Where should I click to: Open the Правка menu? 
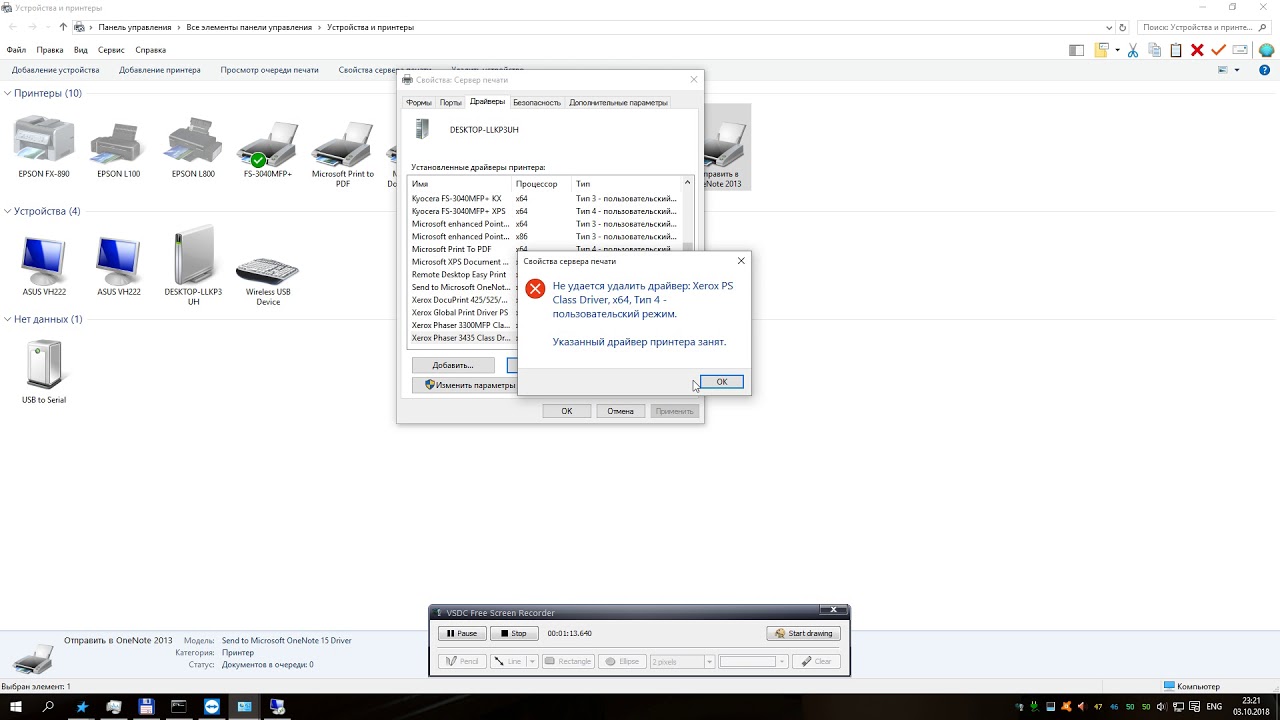(x=50, y=50)
